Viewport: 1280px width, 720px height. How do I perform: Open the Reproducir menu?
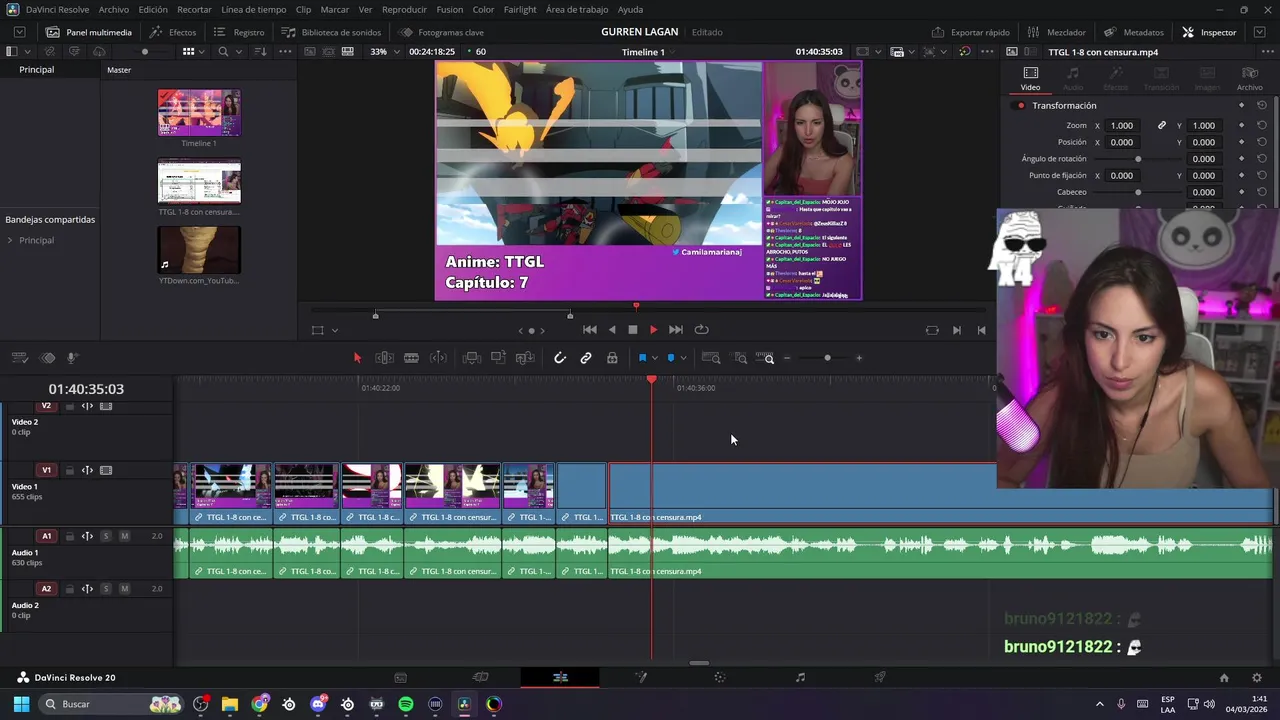click(x=404, y=9)
